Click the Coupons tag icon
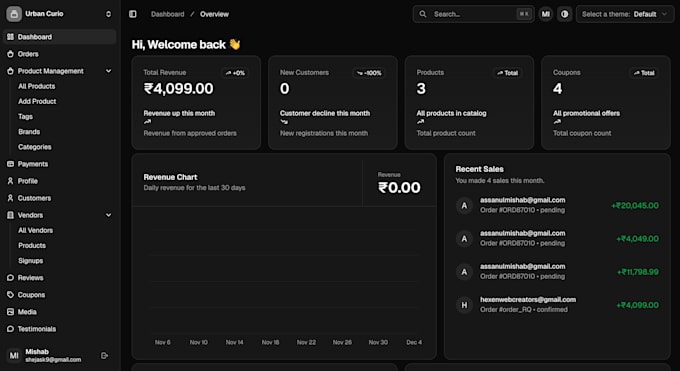Image resolution: width=680 pixels, height=371 pixels. point(10,295)
